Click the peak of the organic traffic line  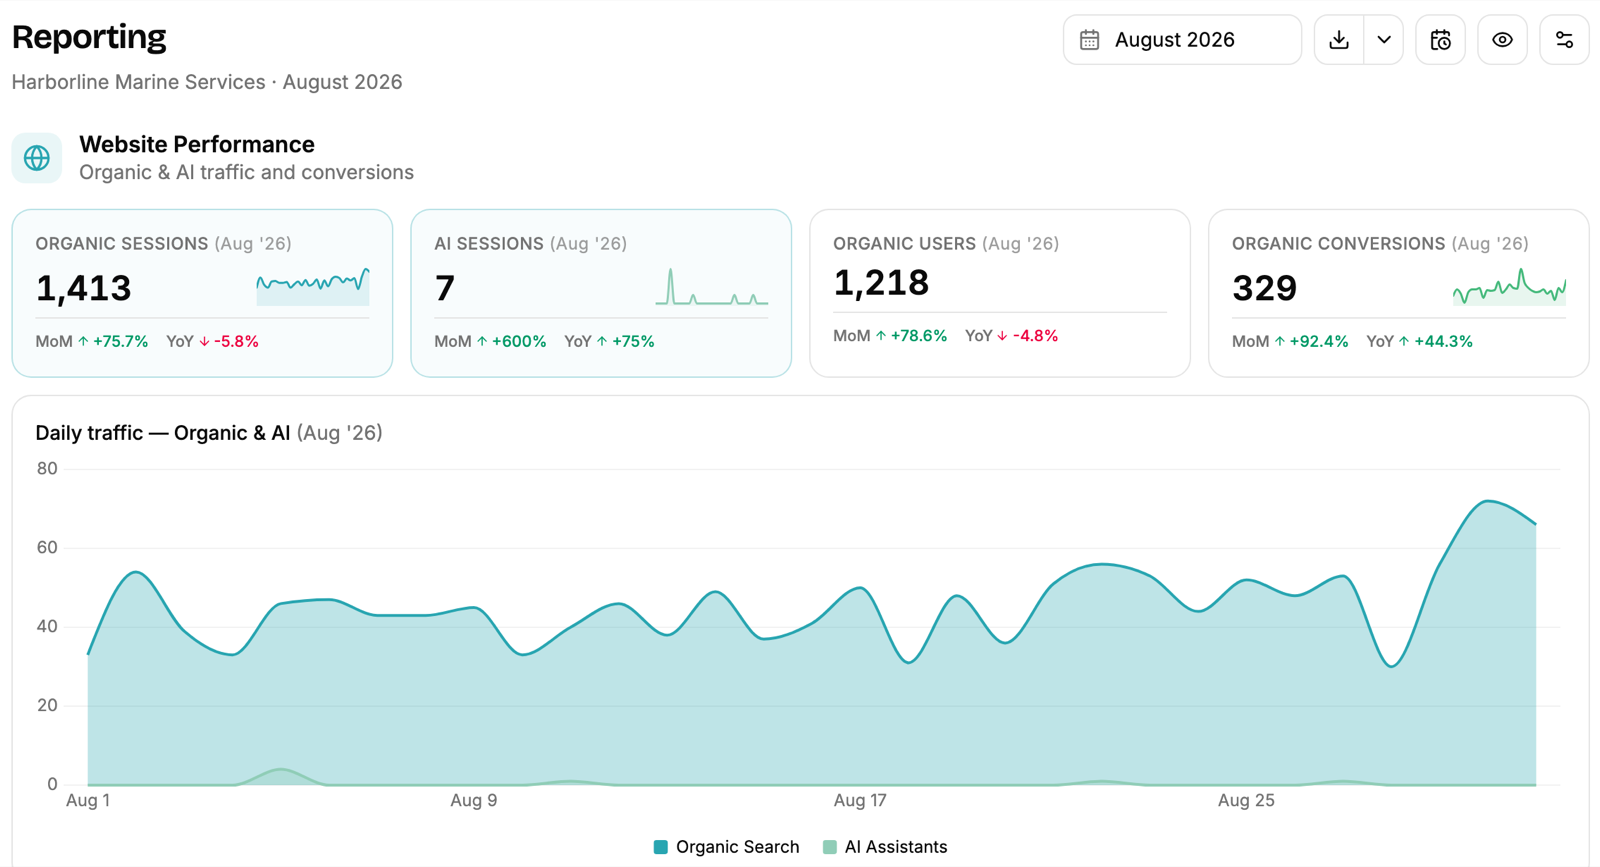pos(1489,501)
